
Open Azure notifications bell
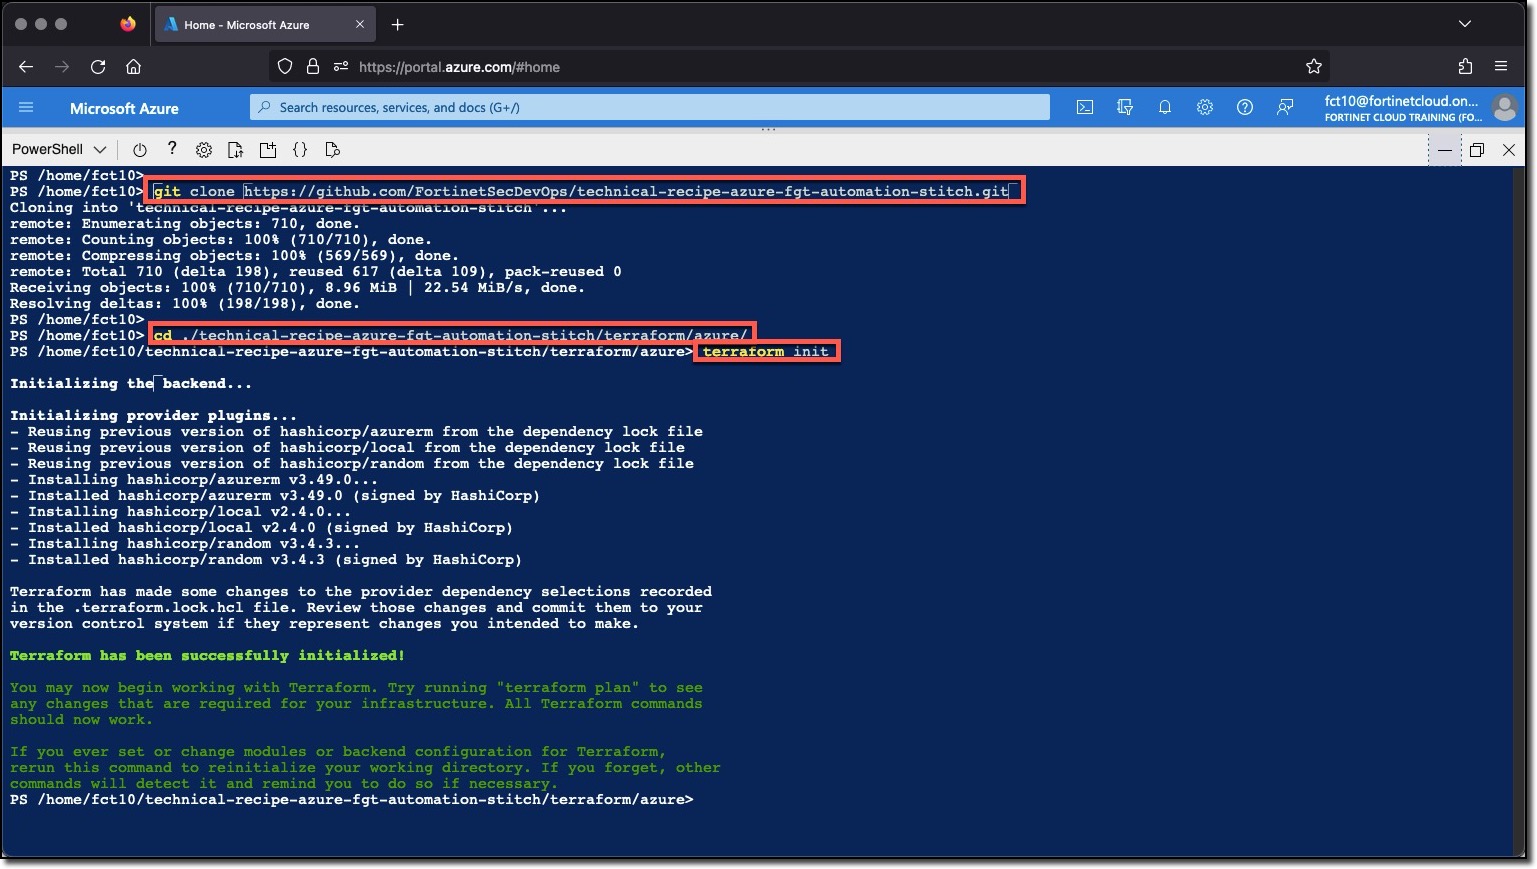click(1165, 107)
